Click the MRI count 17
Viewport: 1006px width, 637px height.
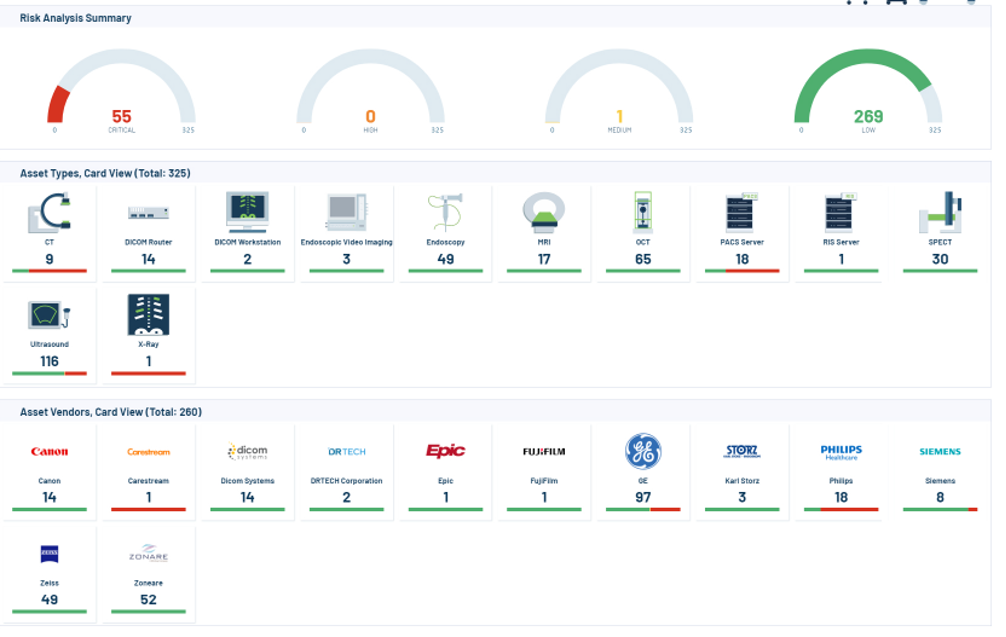pos(544,259)
